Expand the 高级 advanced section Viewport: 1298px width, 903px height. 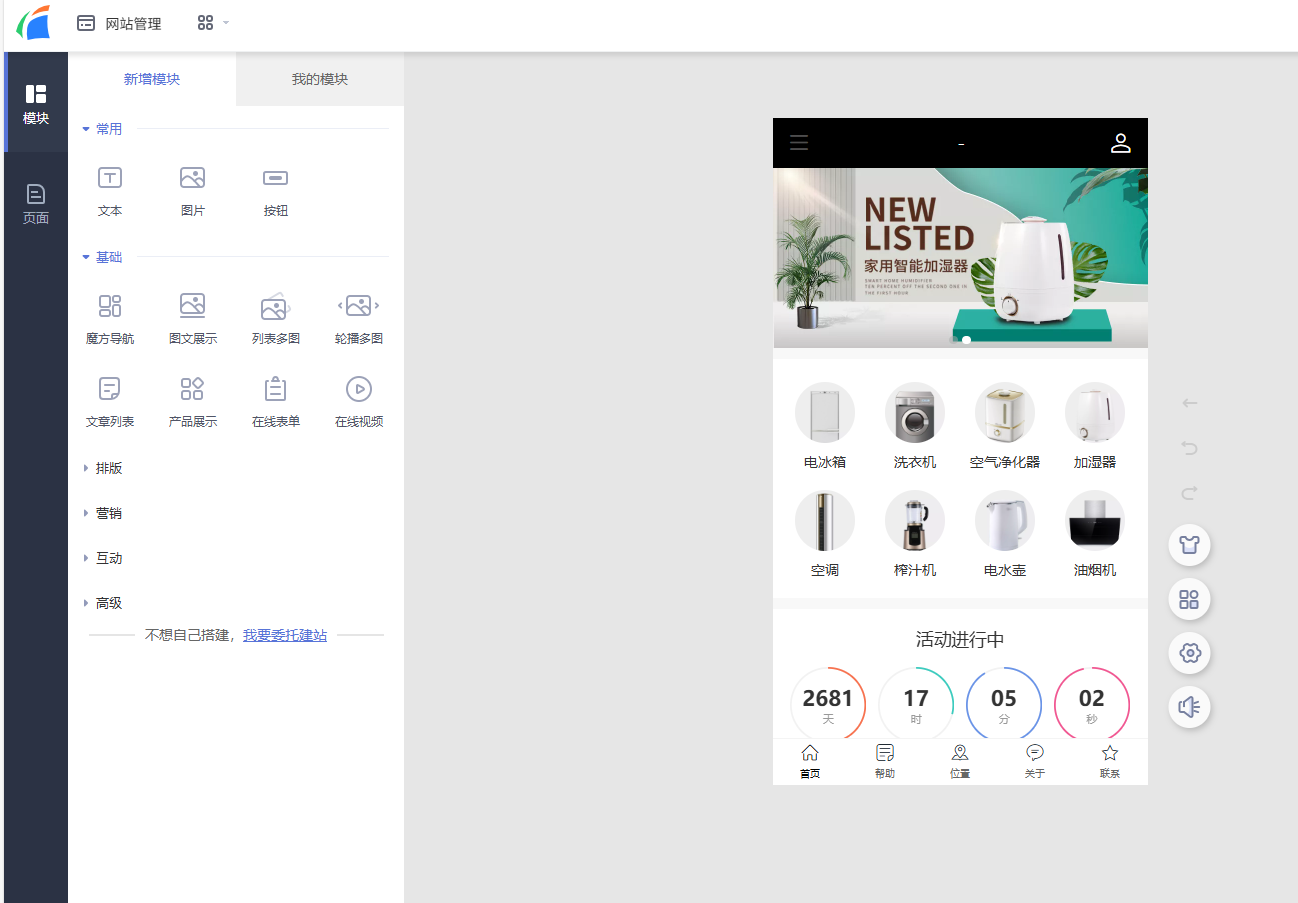[108, 603]
